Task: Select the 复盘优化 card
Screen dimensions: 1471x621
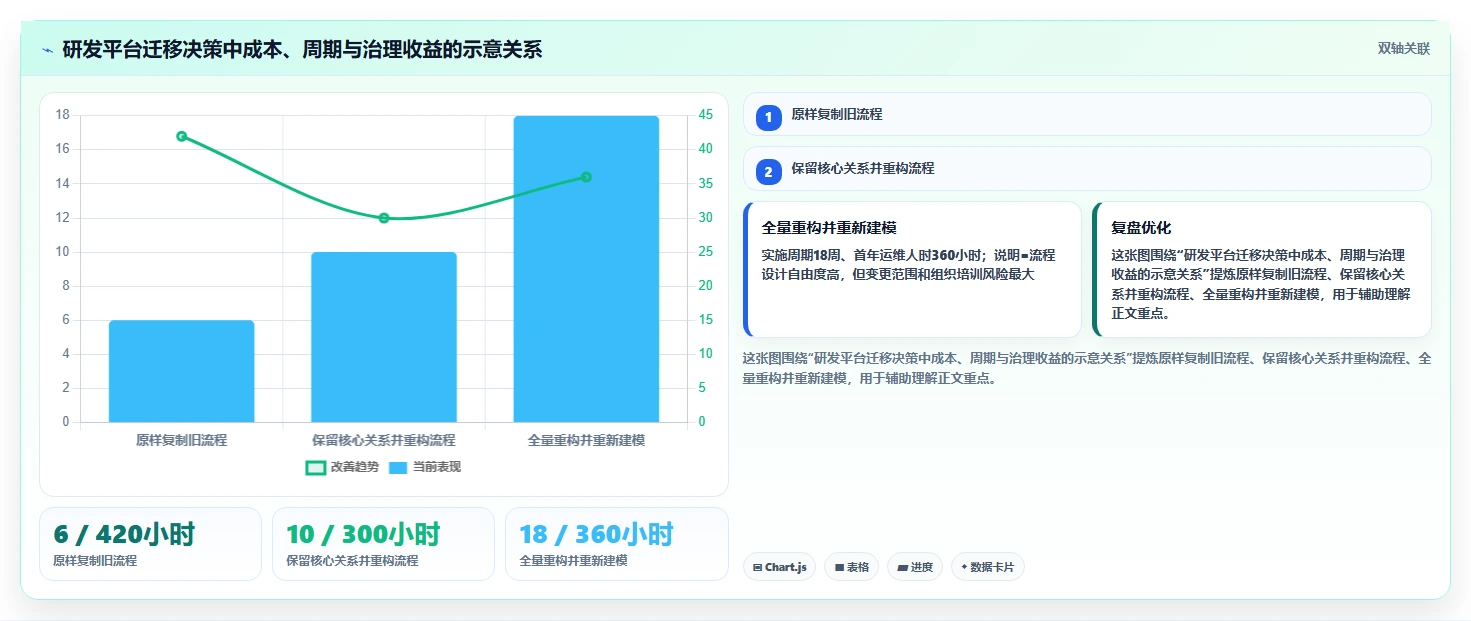Action: [1261, 269]
